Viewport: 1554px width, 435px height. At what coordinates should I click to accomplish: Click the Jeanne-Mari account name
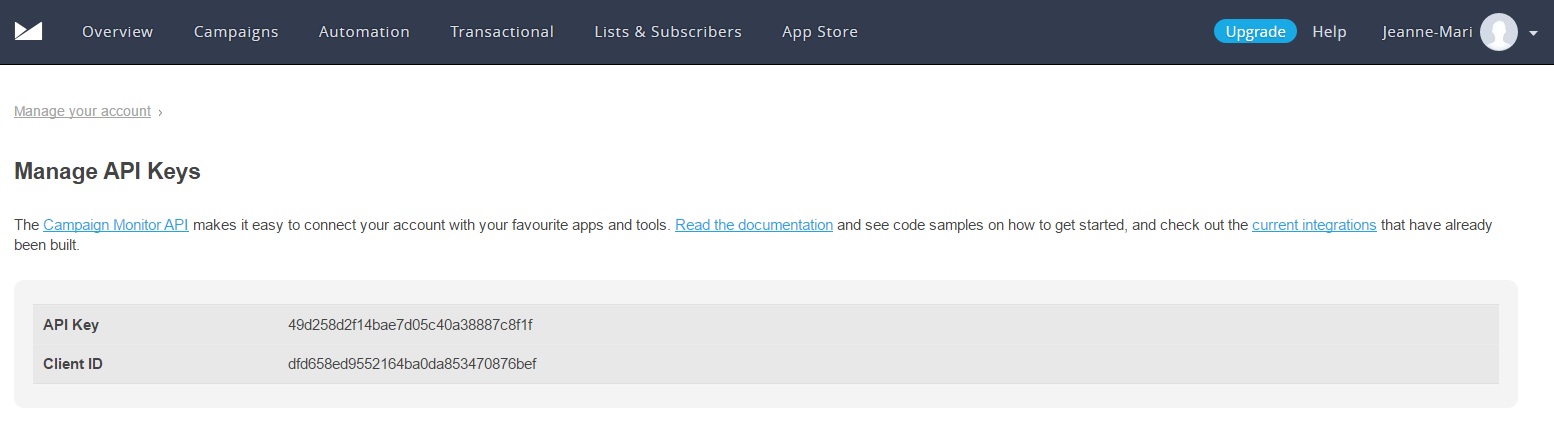tap(1426, 32)
